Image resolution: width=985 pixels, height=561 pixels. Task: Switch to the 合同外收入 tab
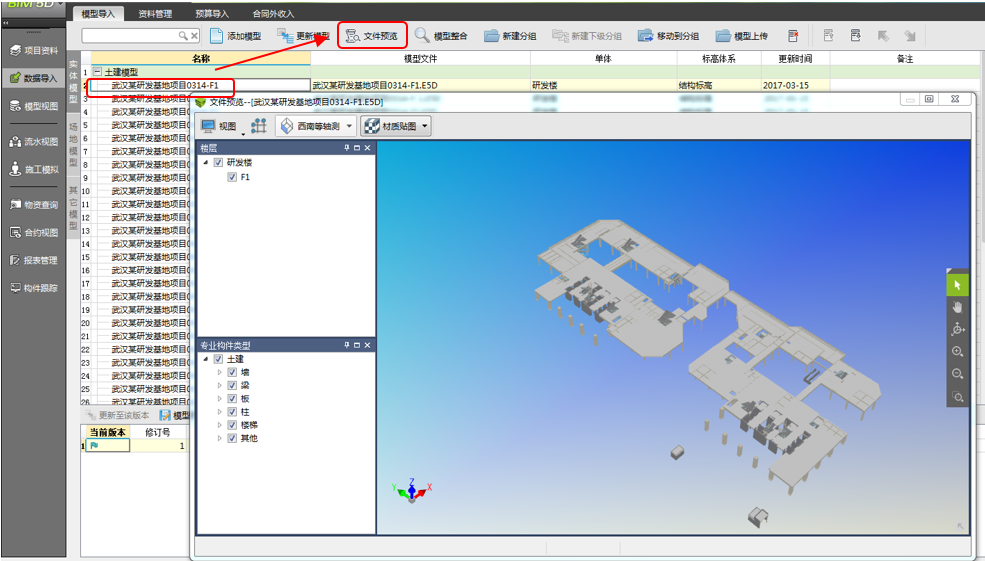pos(273,14)
